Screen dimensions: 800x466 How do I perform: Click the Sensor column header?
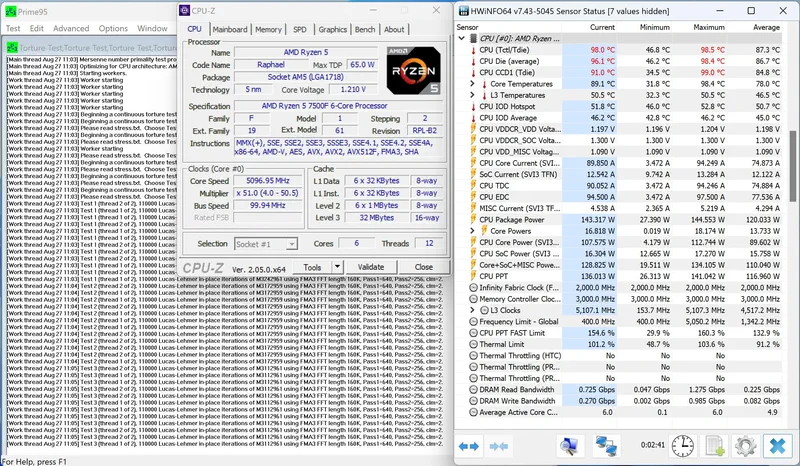click(x=467, y=27)
